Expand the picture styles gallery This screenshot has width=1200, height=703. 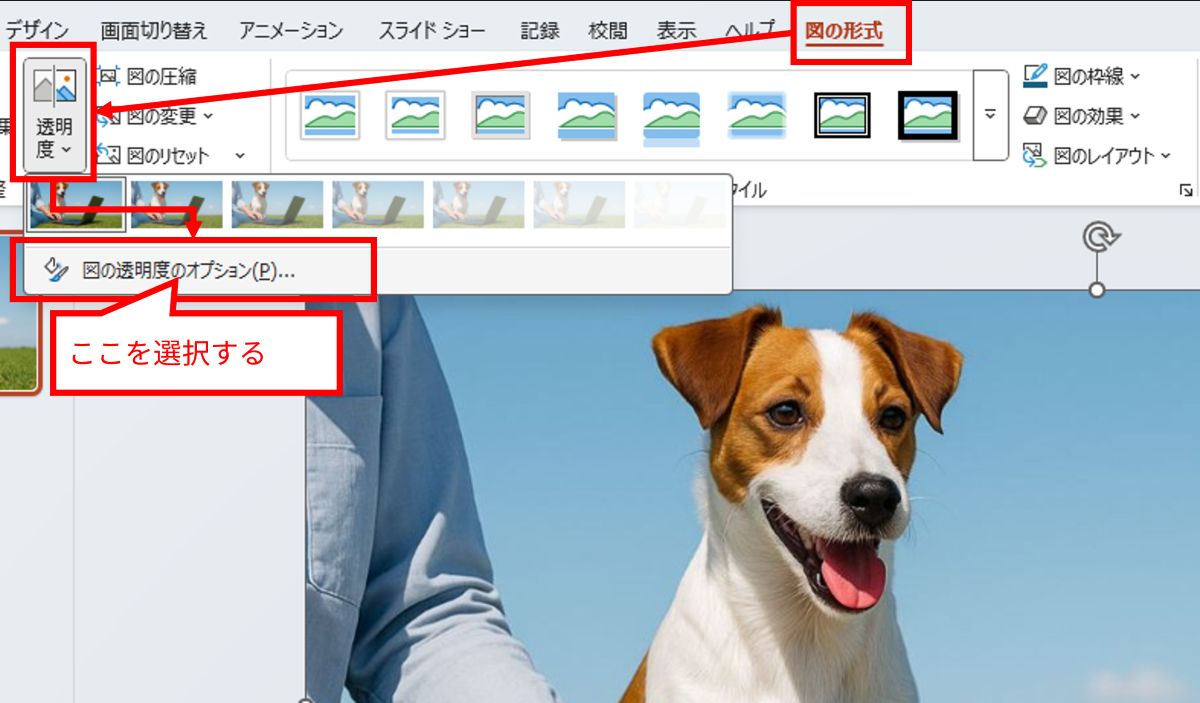coord(990,115)
